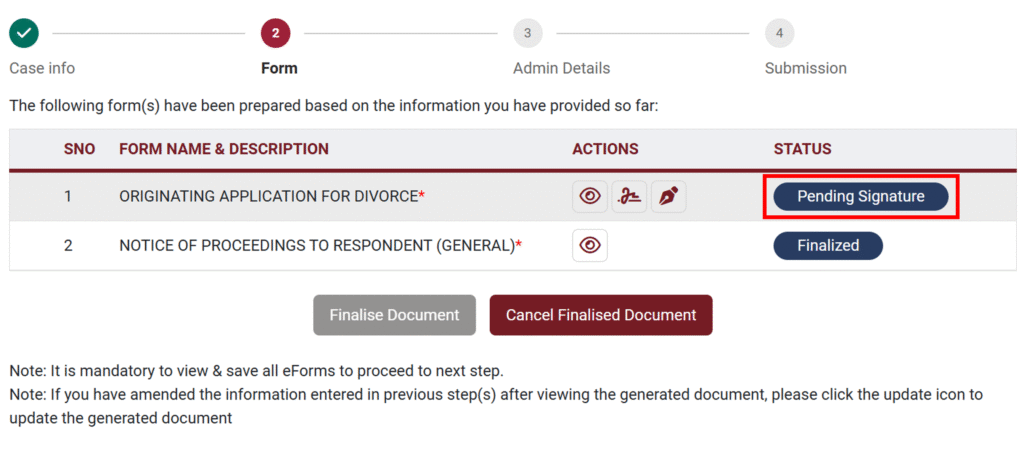Screen dimensions: 1024x449
Task: Click the green checkmark step circle
Action: point(24,33)
